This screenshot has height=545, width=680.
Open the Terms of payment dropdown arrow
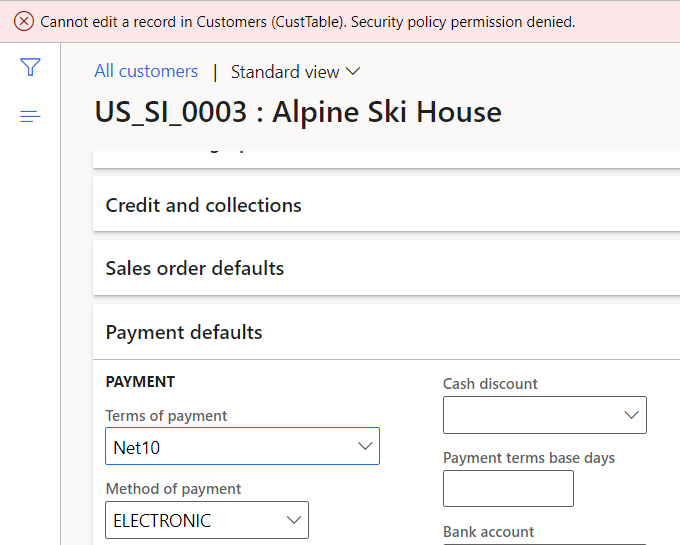click(x=365, y=446)
